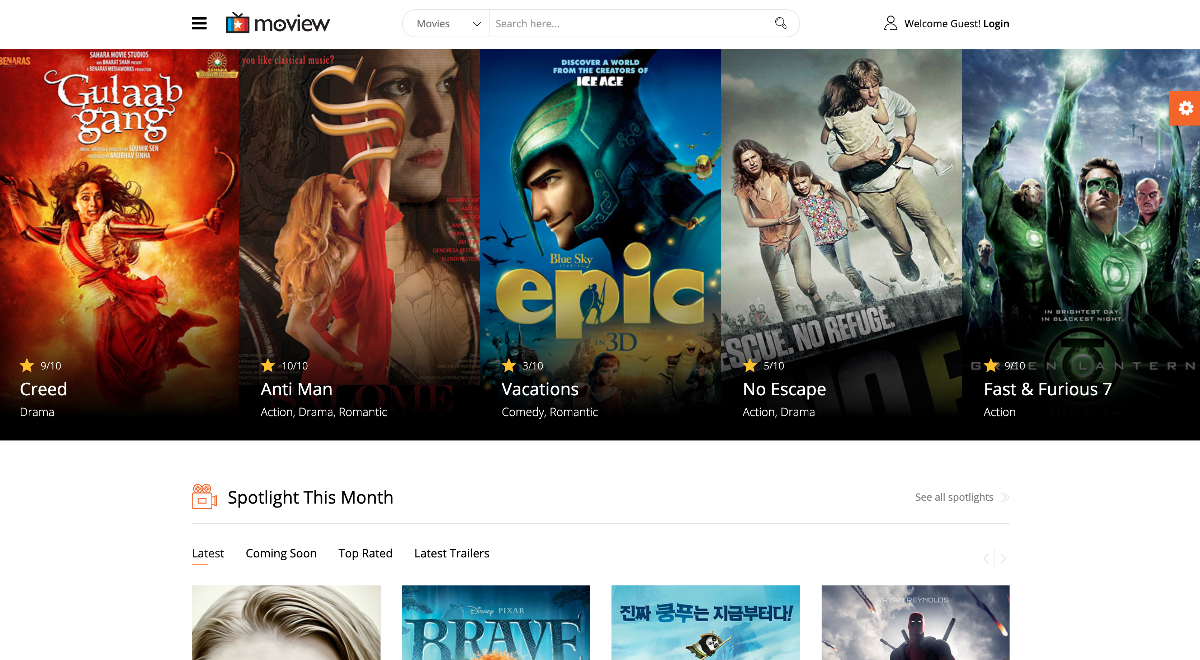This screenshot has height=660, width=1200.
Task: Click the Anti Man title
Action: pos(297,389)
